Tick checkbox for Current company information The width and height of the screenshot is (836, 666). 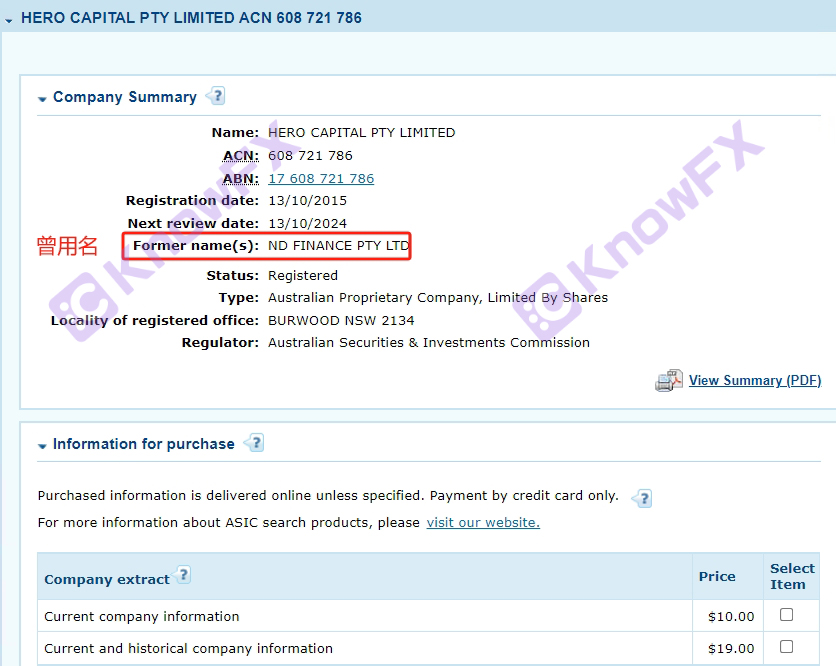pyautogui.click(x=786, y=615)
